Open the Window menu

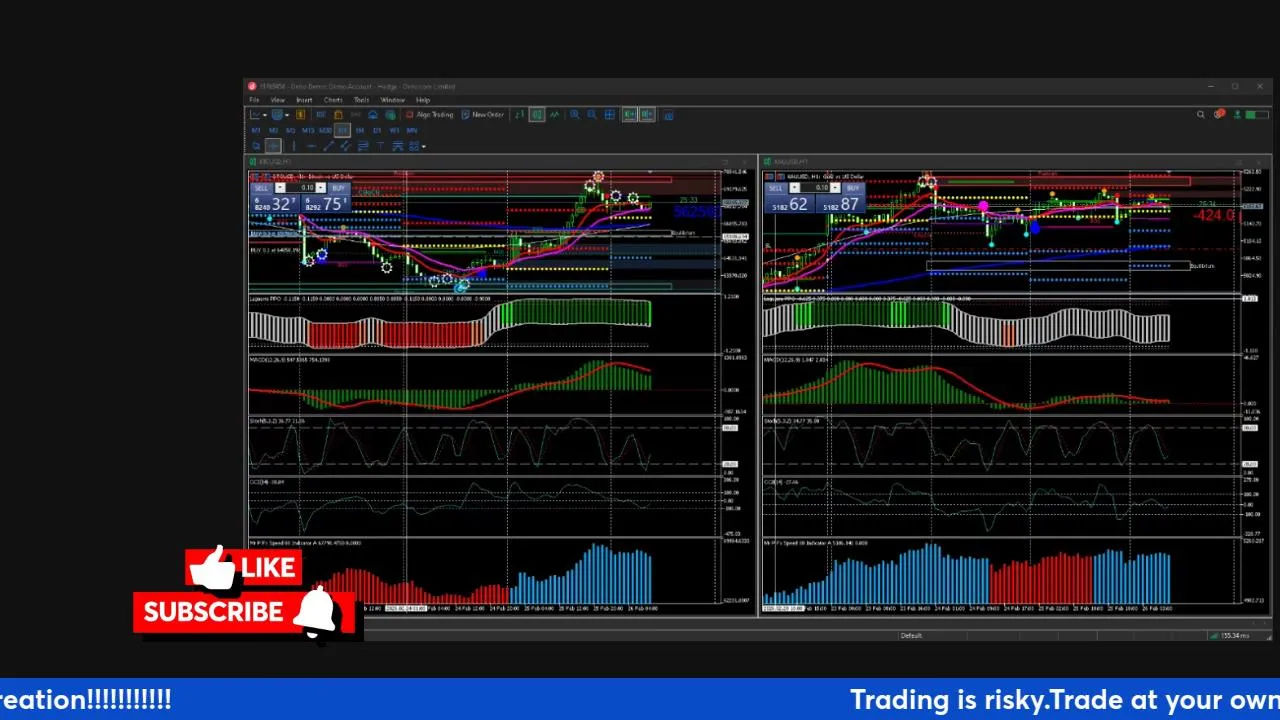[x=392, y=100]
